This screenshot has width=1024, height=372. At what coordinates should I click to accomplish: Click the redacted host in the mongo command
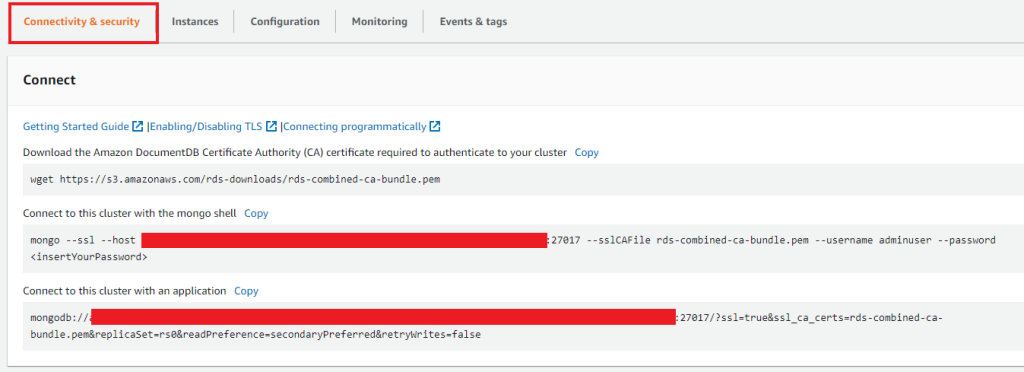click(x=344, y=240)
